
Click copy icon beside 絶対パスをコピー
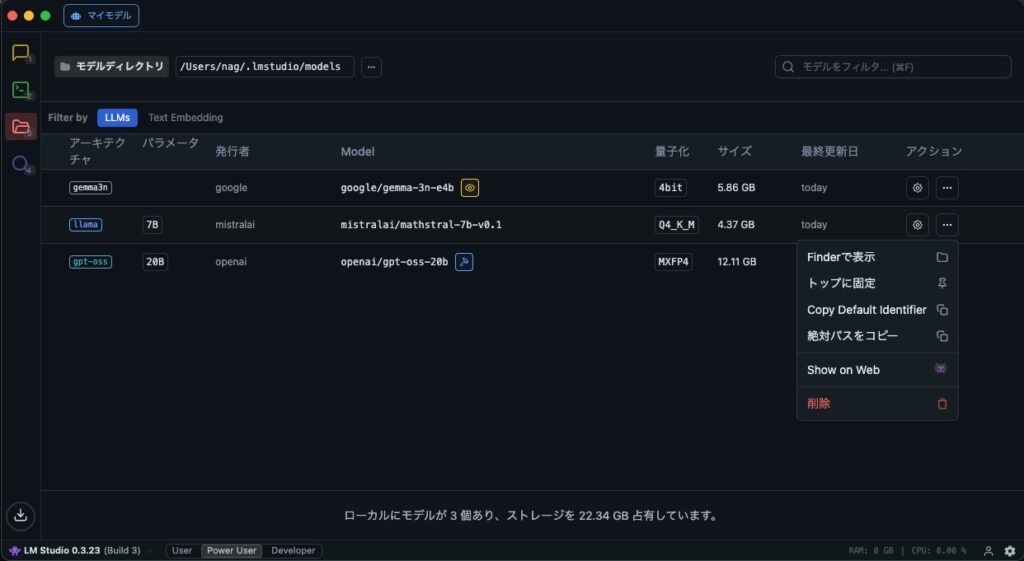(x=942, y=336)
